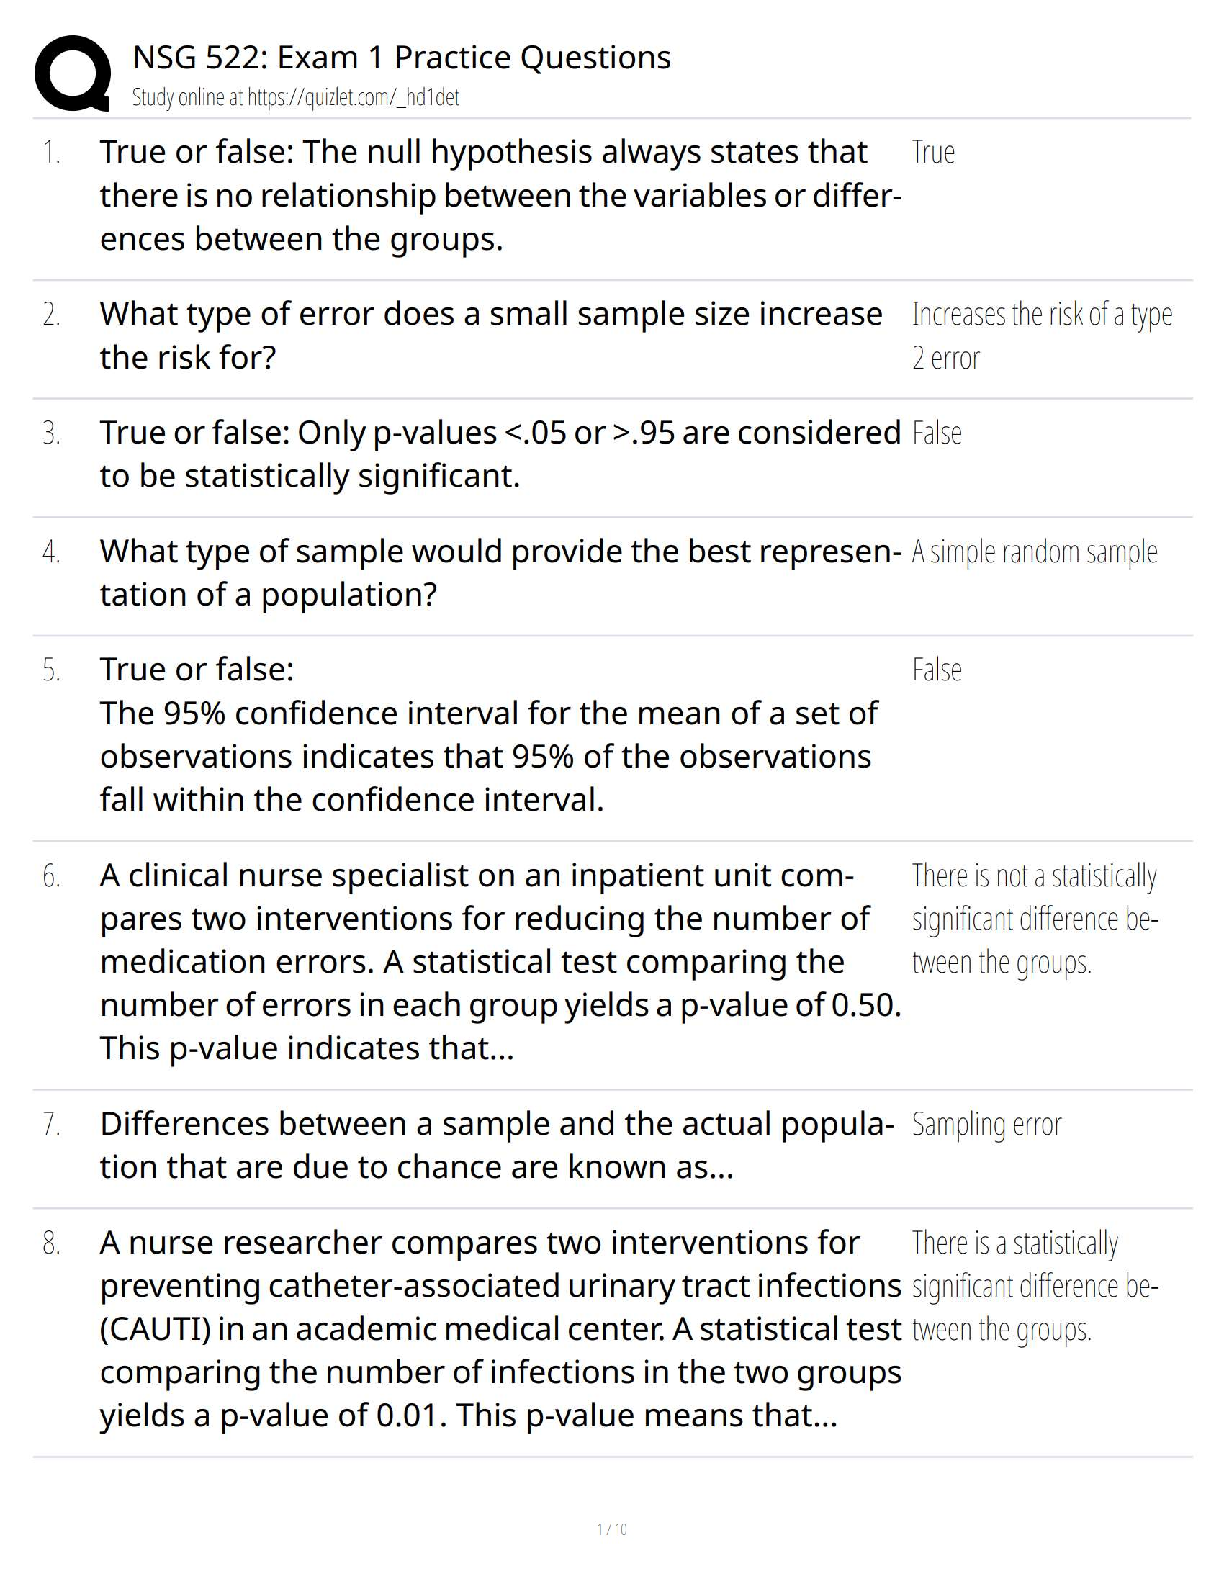Click the "A simple random sample" answer

1034,552
